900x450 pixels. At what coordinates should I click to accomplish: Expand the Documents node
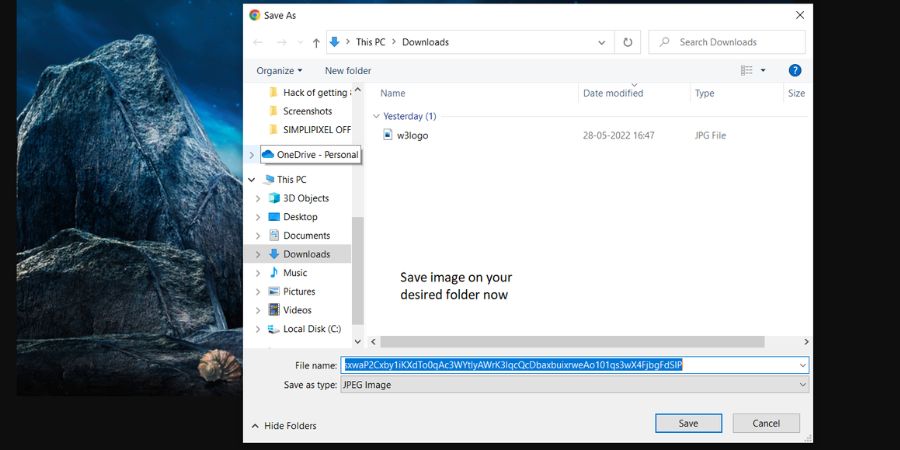tap(258, 235)
